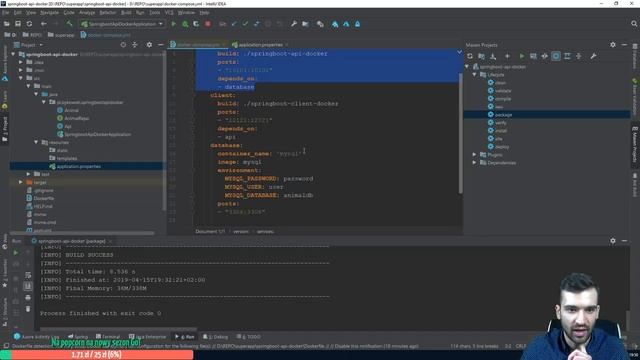This screenshot has width=640, height=360.
Task: Click the Synchronize refresh icon in main toolbar
Action: (29, 24)
